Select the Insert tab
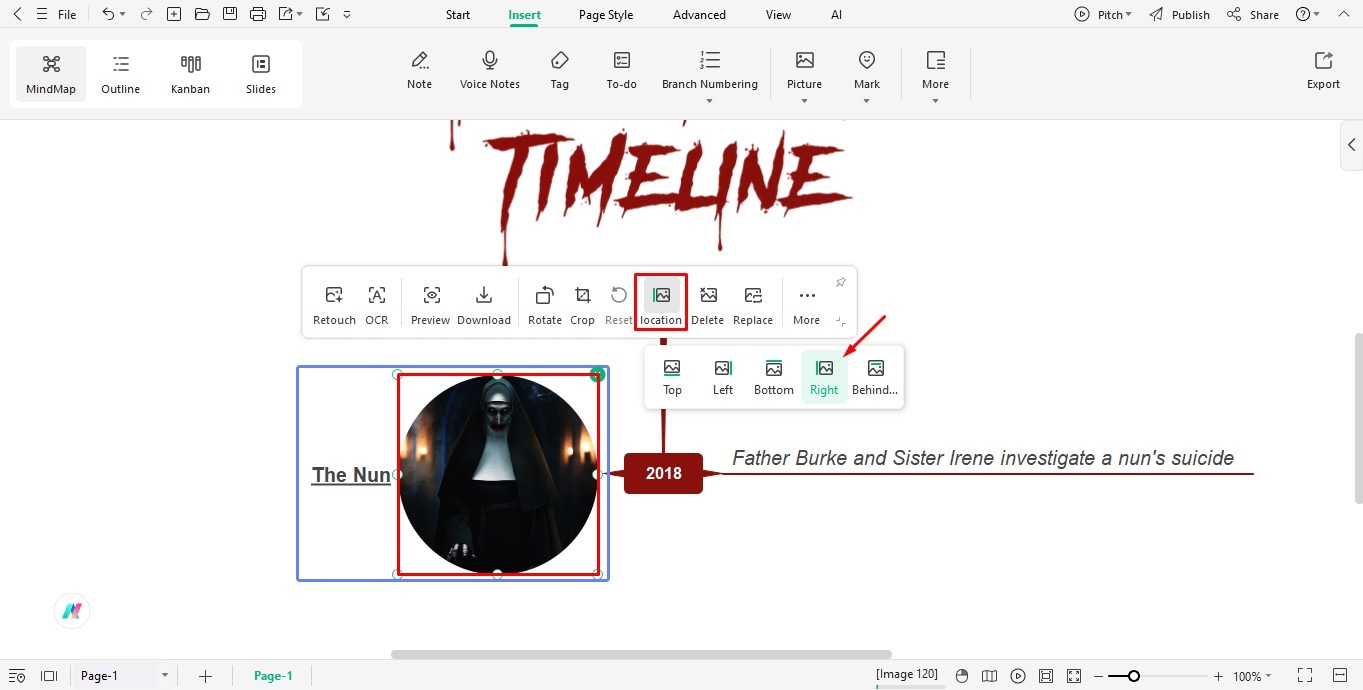1363x690 pixels. click(524, 15)
